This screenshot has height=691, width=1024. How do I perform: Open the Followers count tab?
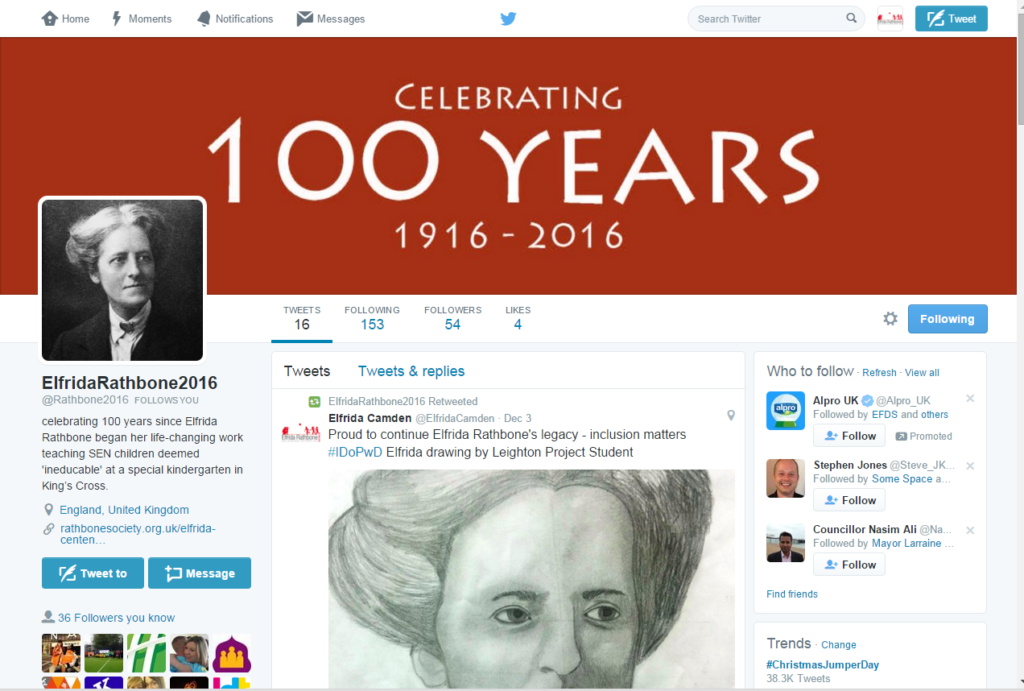(x=453, y=318)
